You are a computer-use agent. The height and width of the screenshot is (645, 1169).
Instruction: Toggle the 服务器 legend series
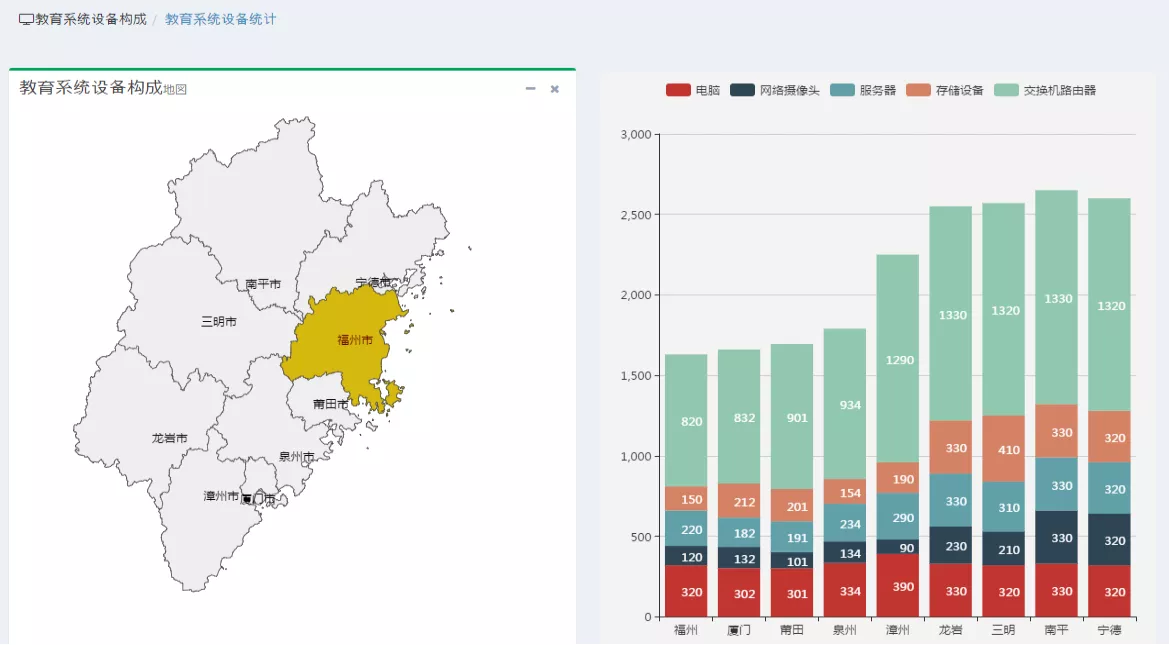pyautogui.click(x=863, y=90)
